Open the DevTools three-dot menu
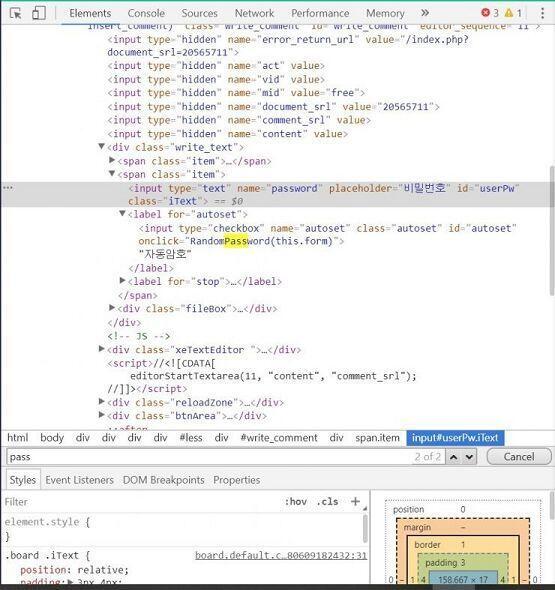The height and width of the screenshot is (590, 555). click(x=542, y=13)
